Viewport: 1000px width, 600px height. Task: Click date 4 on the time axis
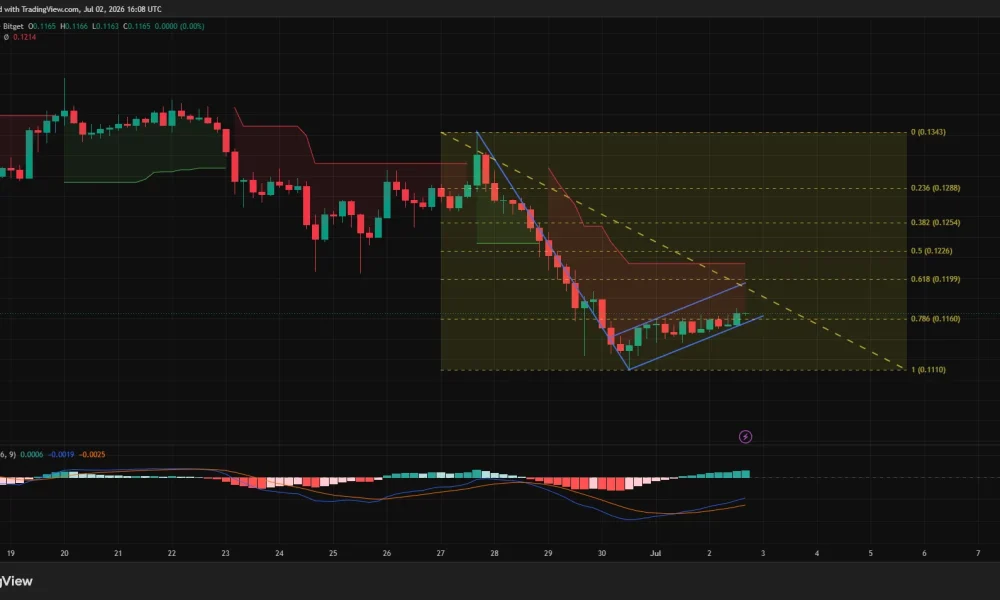(x=817, y=553)
